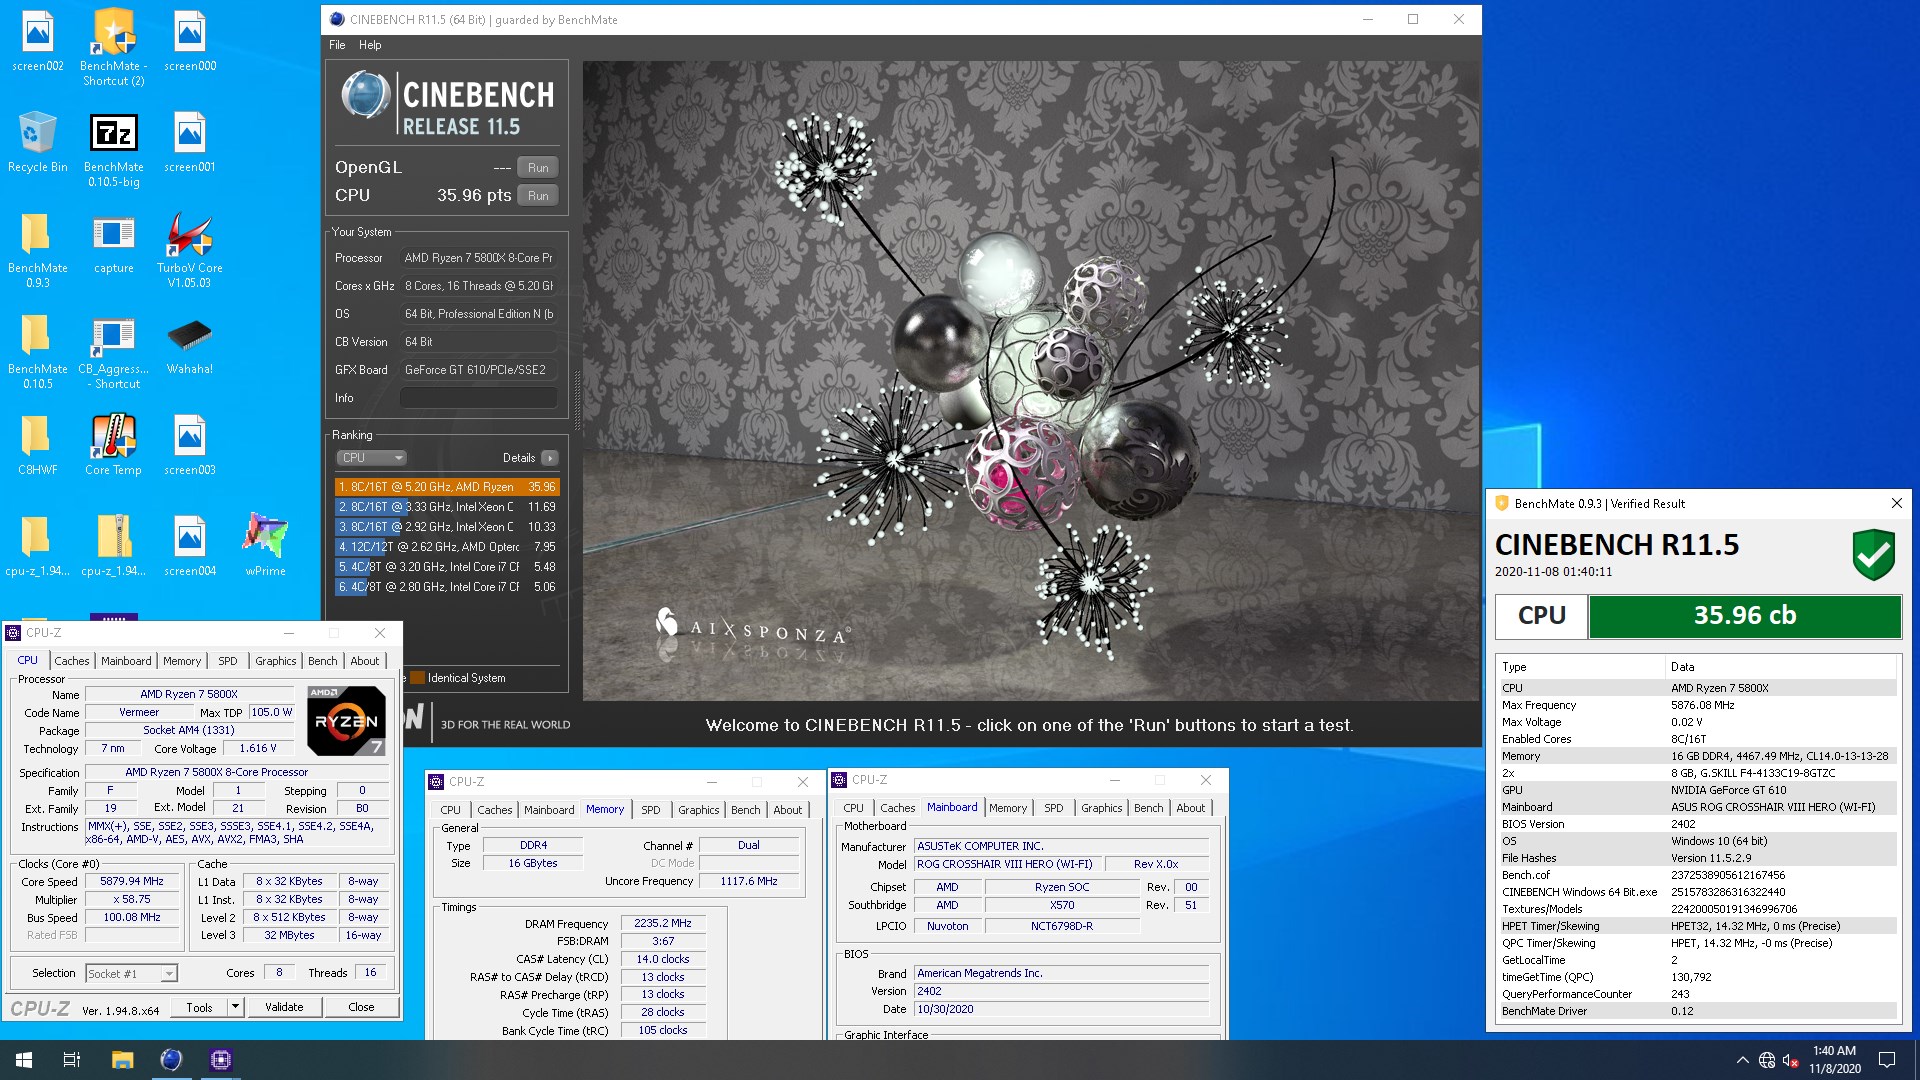Open Bench tab in CPU-Z CPU window

pyautogui.click(x=322, y=661)
